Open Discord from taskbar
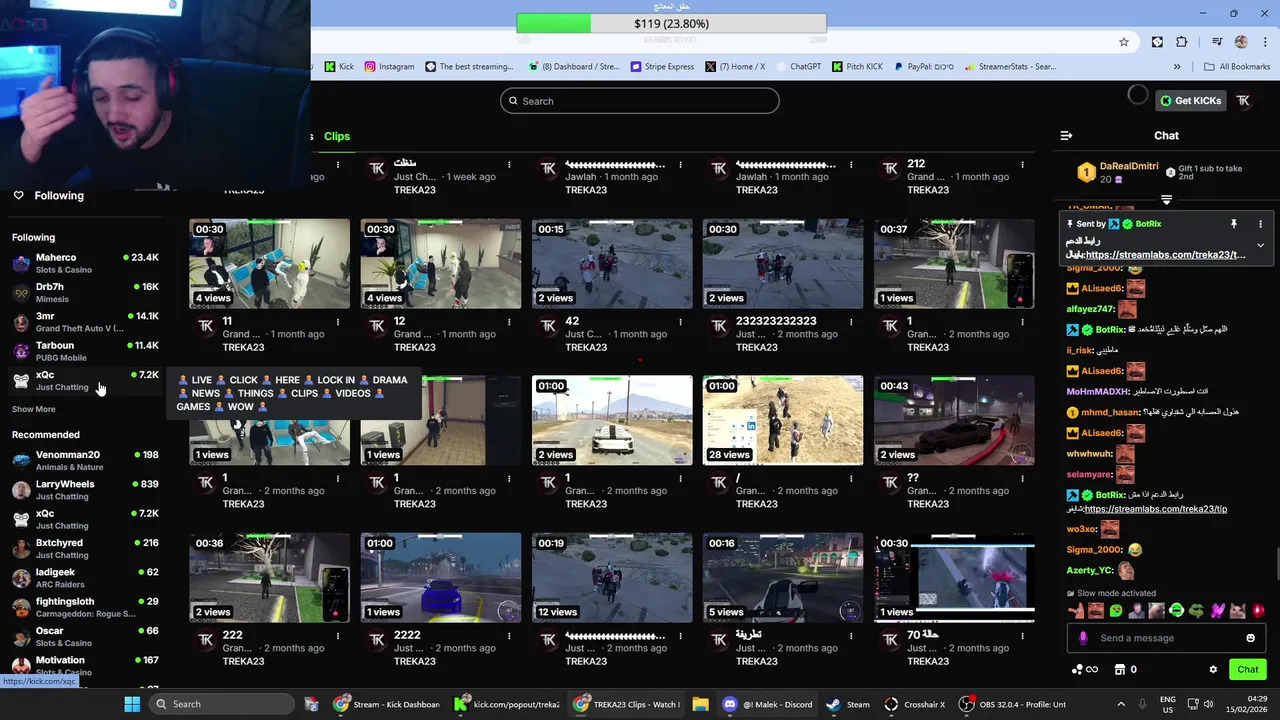This screenshot has height=720, width=1280. pos(768,704)
